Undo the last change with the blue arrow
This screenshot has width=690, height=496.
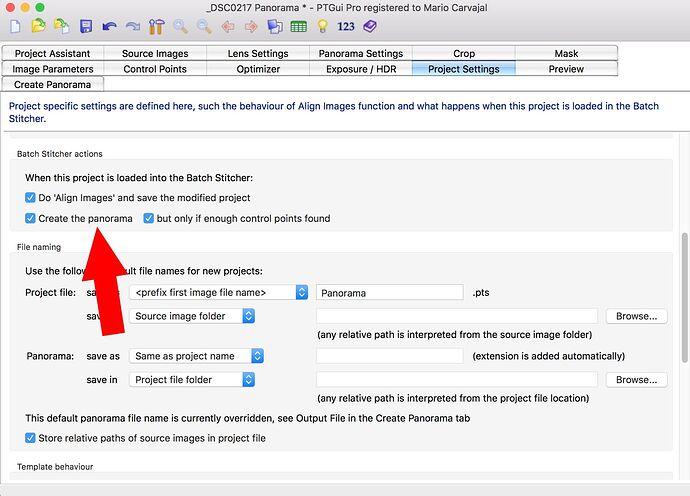click(109, 27)
